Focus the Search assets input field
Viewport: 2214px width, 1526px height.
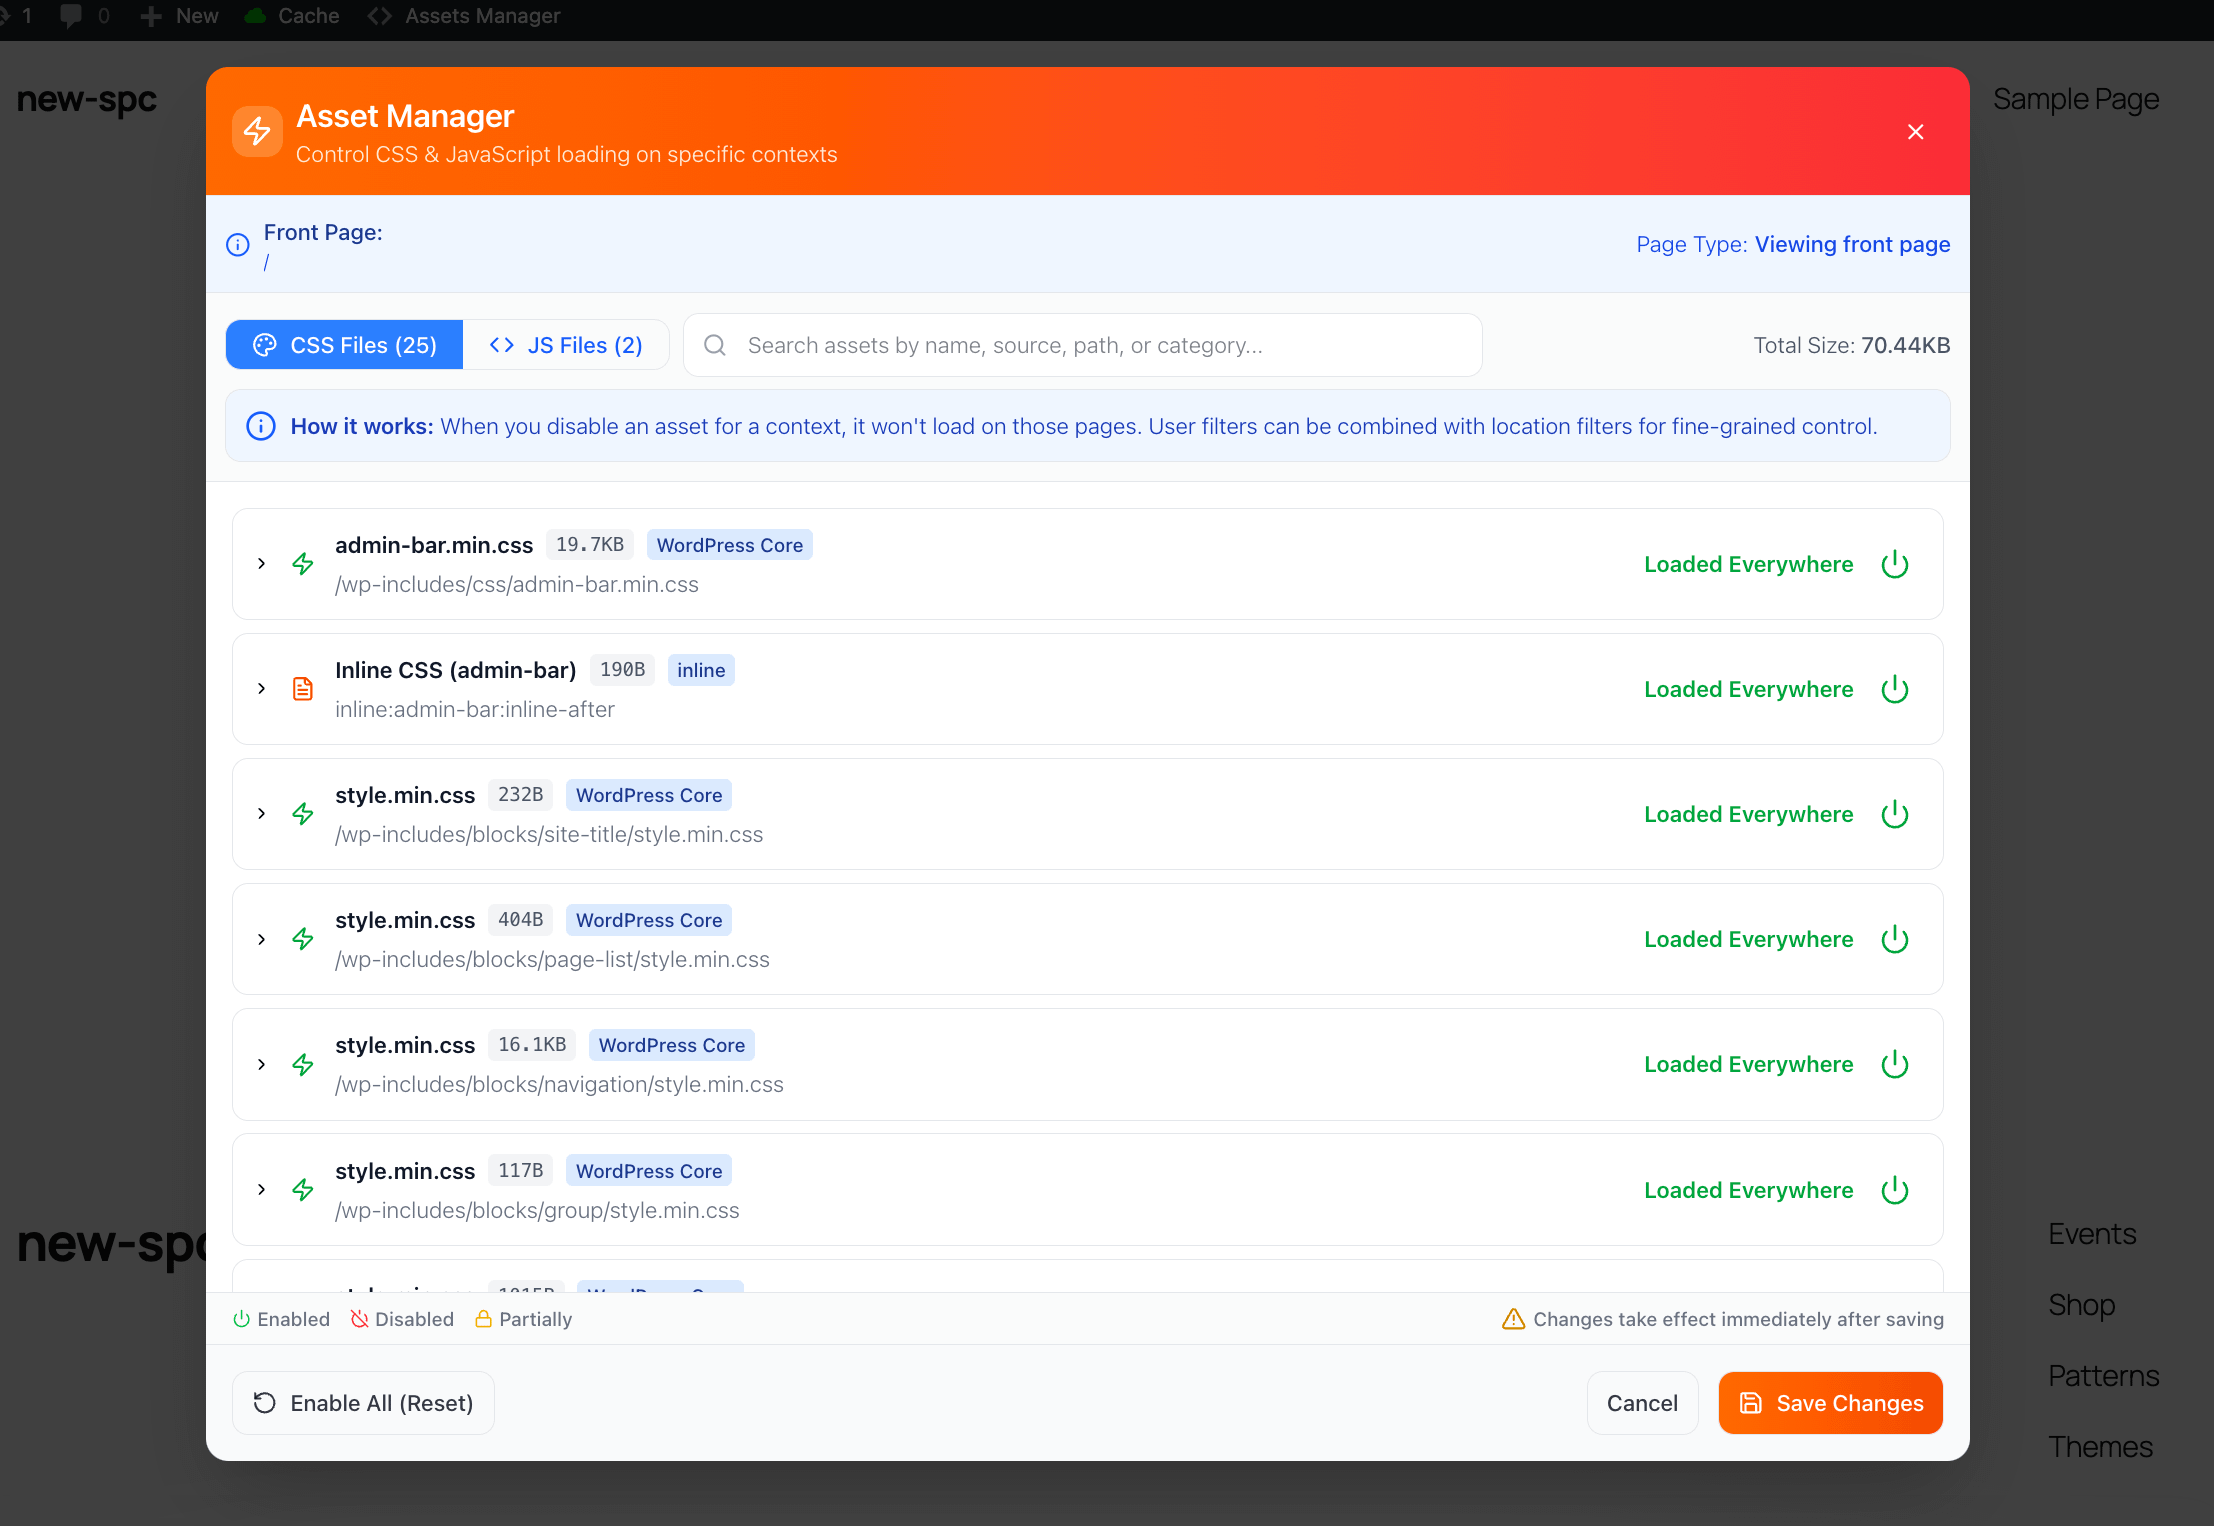1100,345
